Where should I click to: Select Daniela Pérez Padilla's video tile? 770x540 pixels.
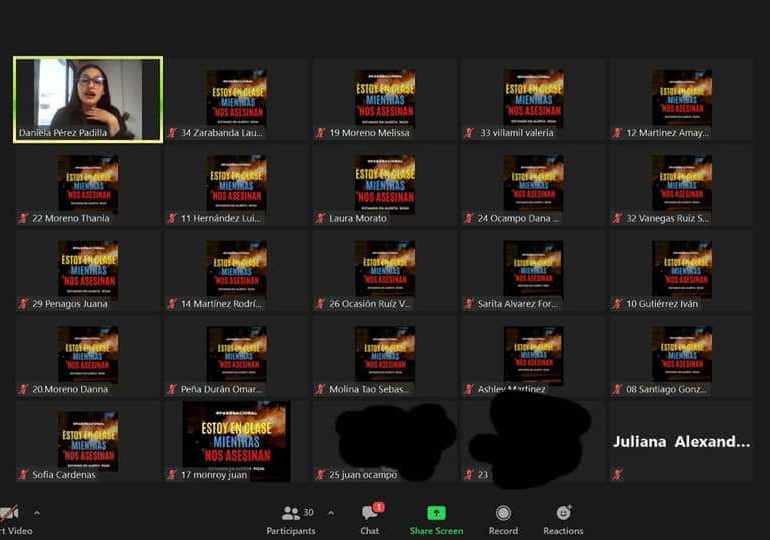click(88, 99)
